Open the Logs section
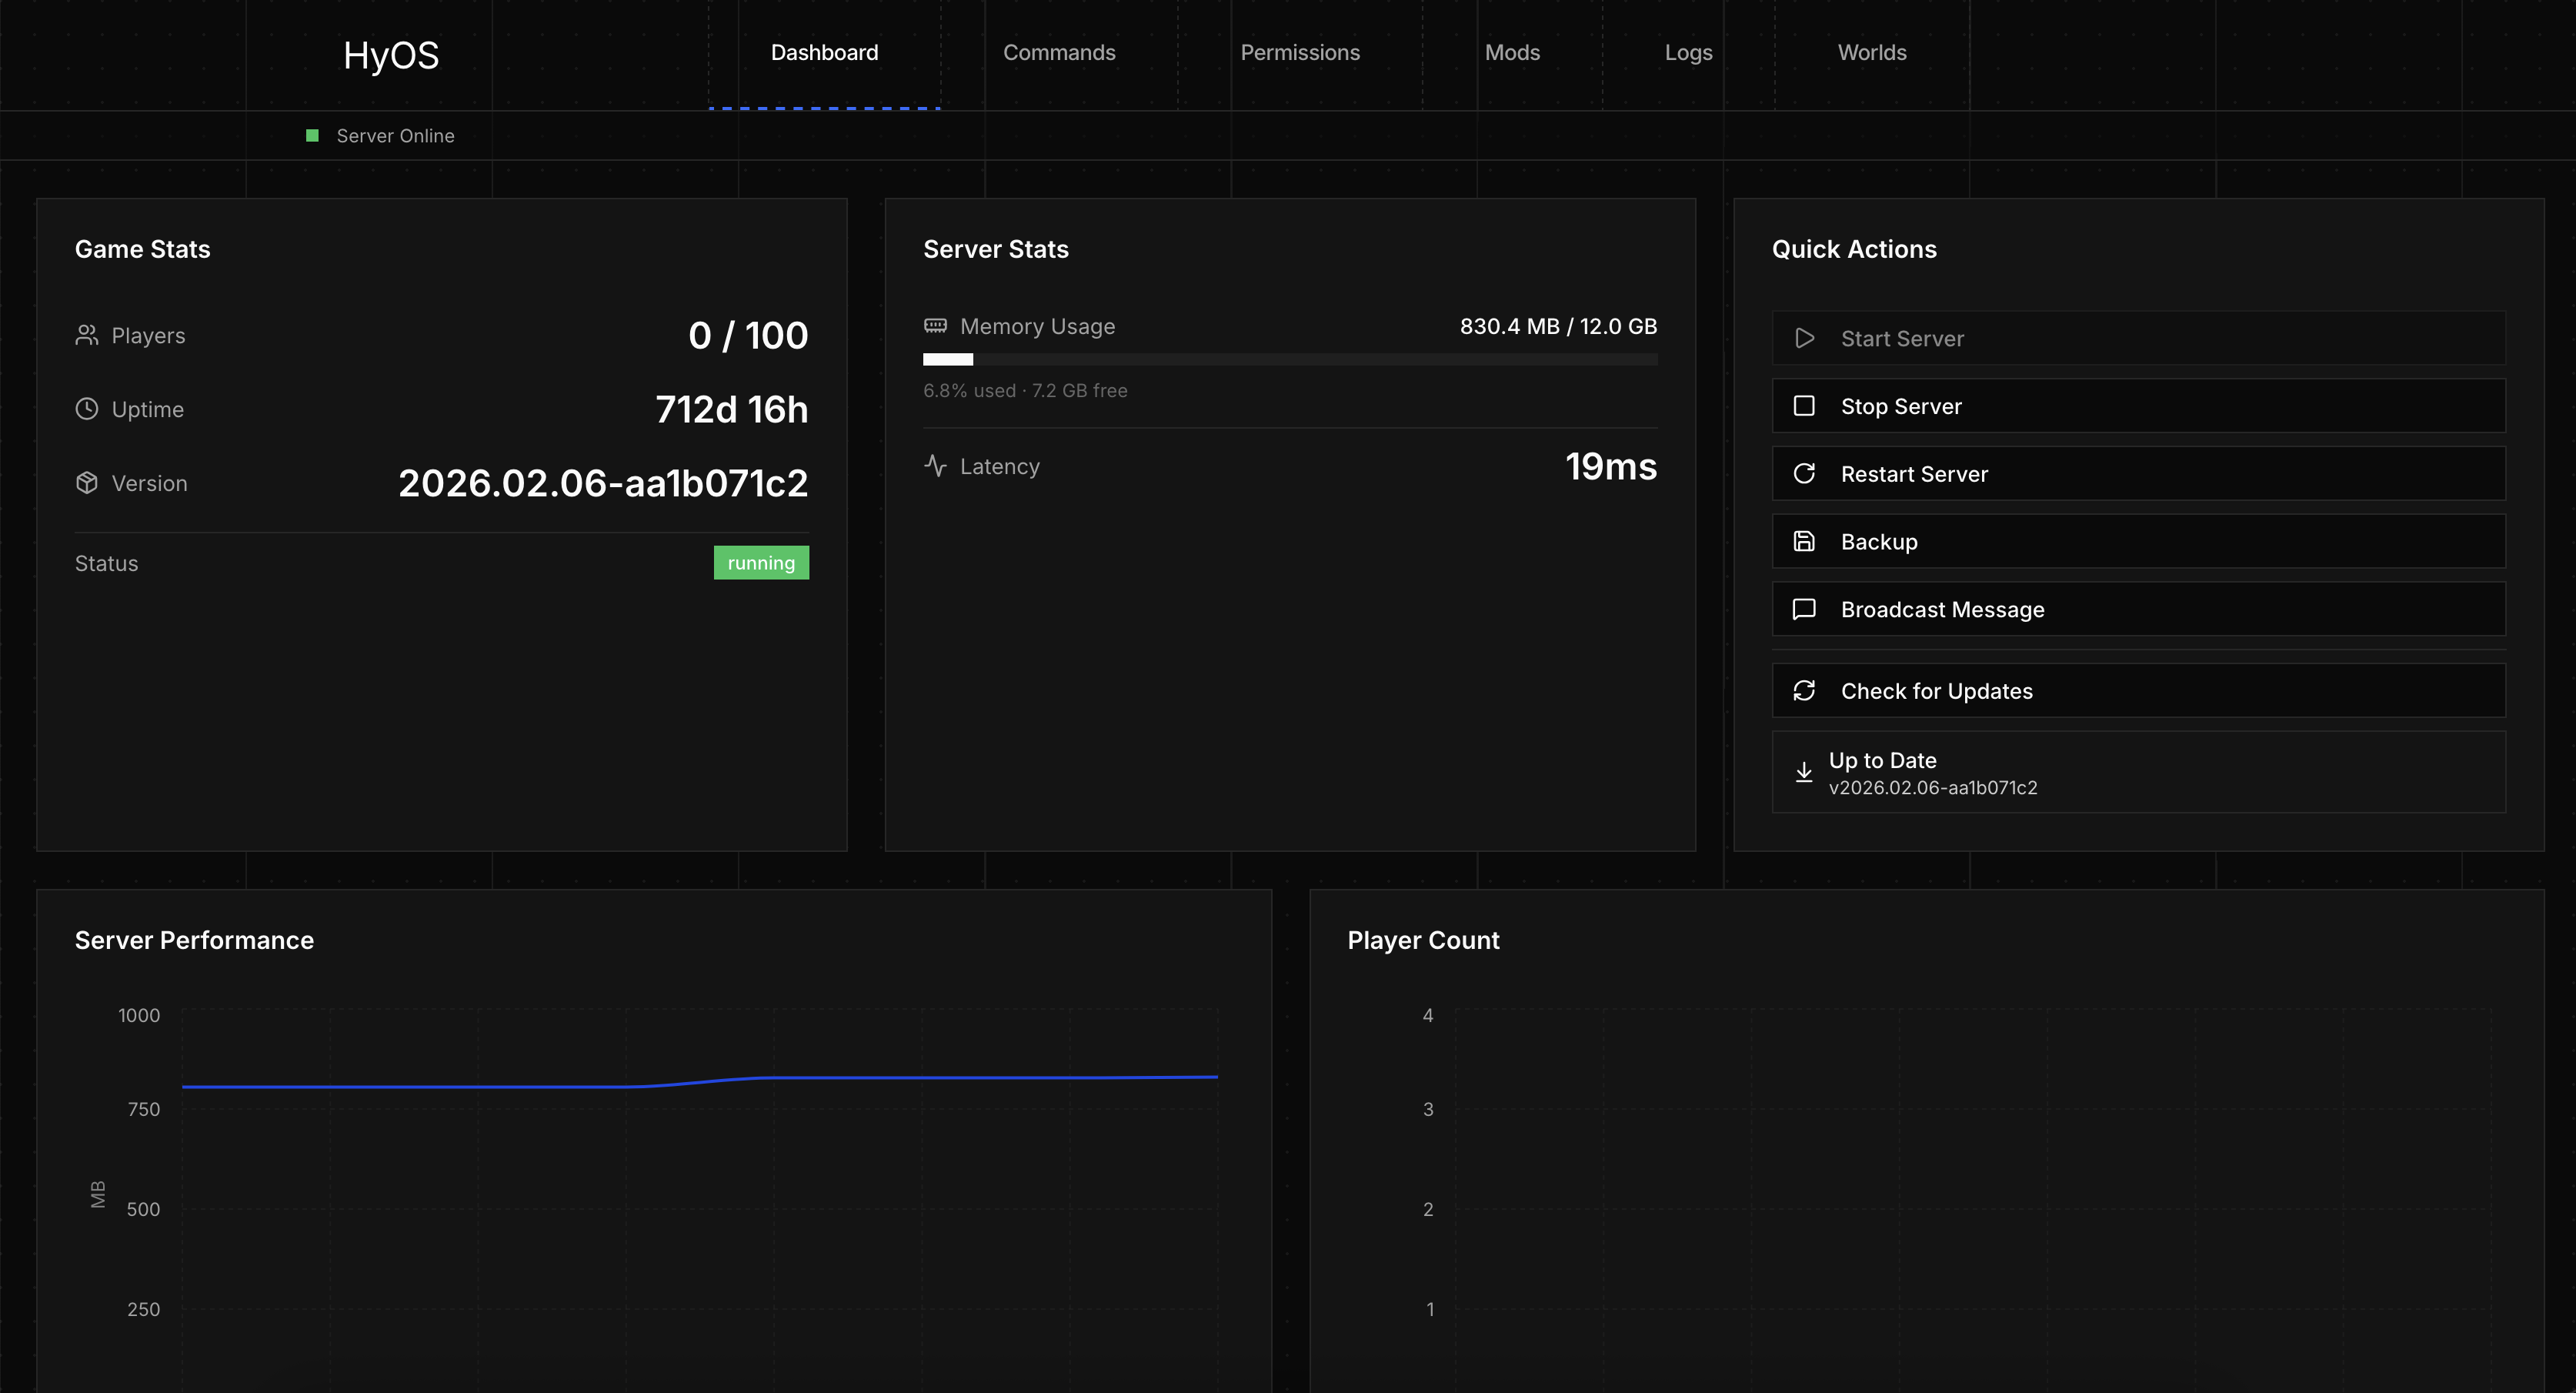The height and width of the screenshot is (1393, 2576). 1688,52
